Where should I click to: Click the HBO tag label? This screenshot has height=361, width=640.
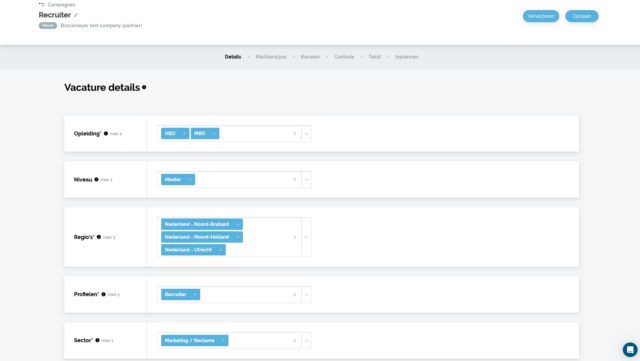(x=170, y=134)
